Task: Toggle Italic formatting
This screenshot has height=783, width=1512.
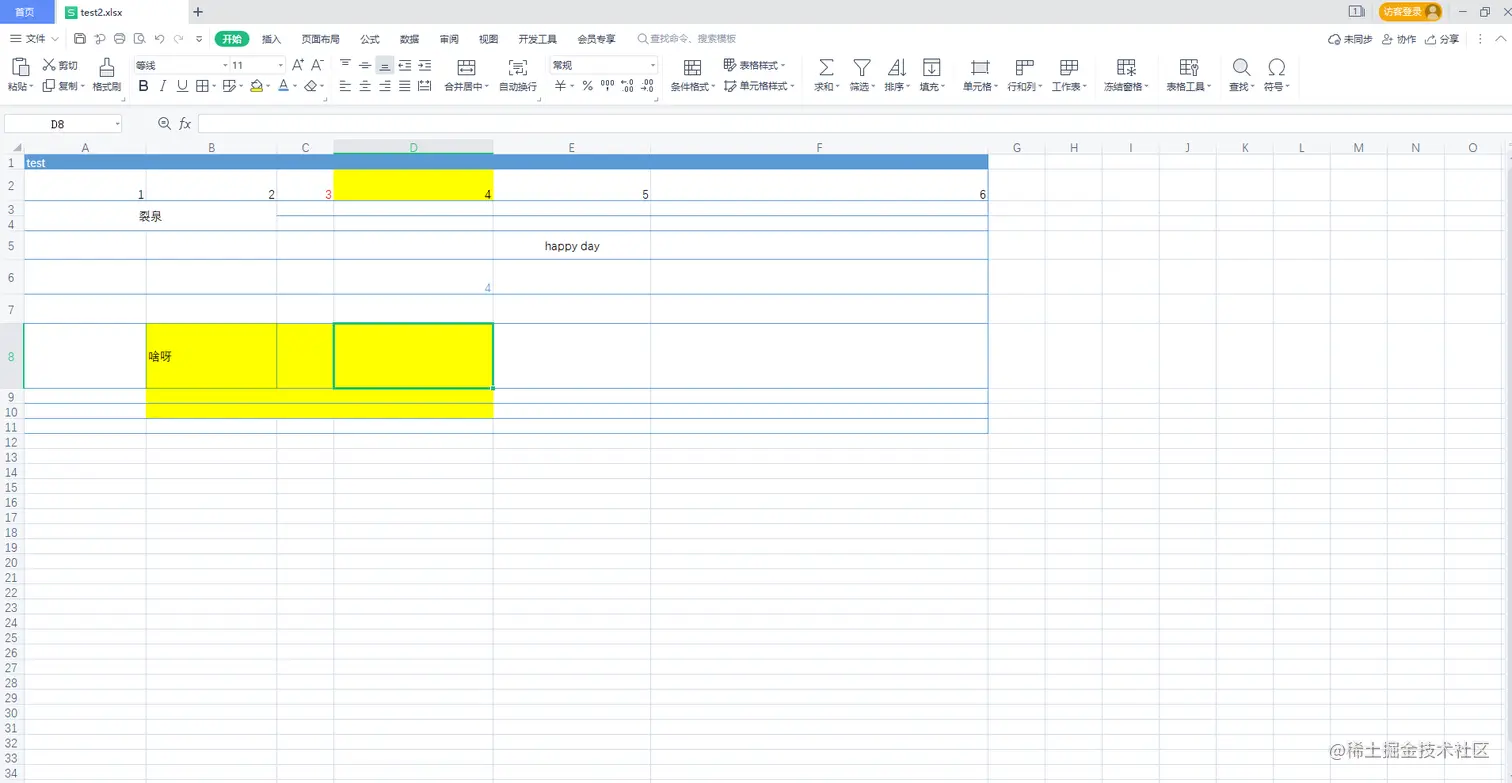Action: (163, 86)
